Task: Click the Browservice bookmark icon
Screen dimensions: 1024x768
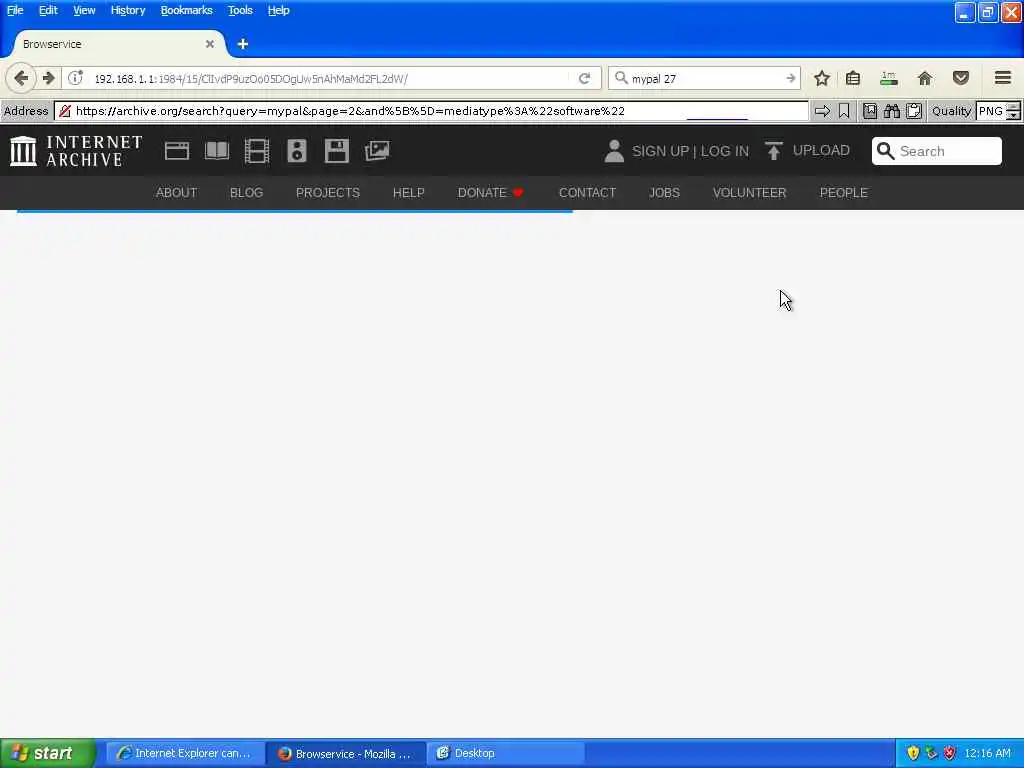Action: coord(844,111)
